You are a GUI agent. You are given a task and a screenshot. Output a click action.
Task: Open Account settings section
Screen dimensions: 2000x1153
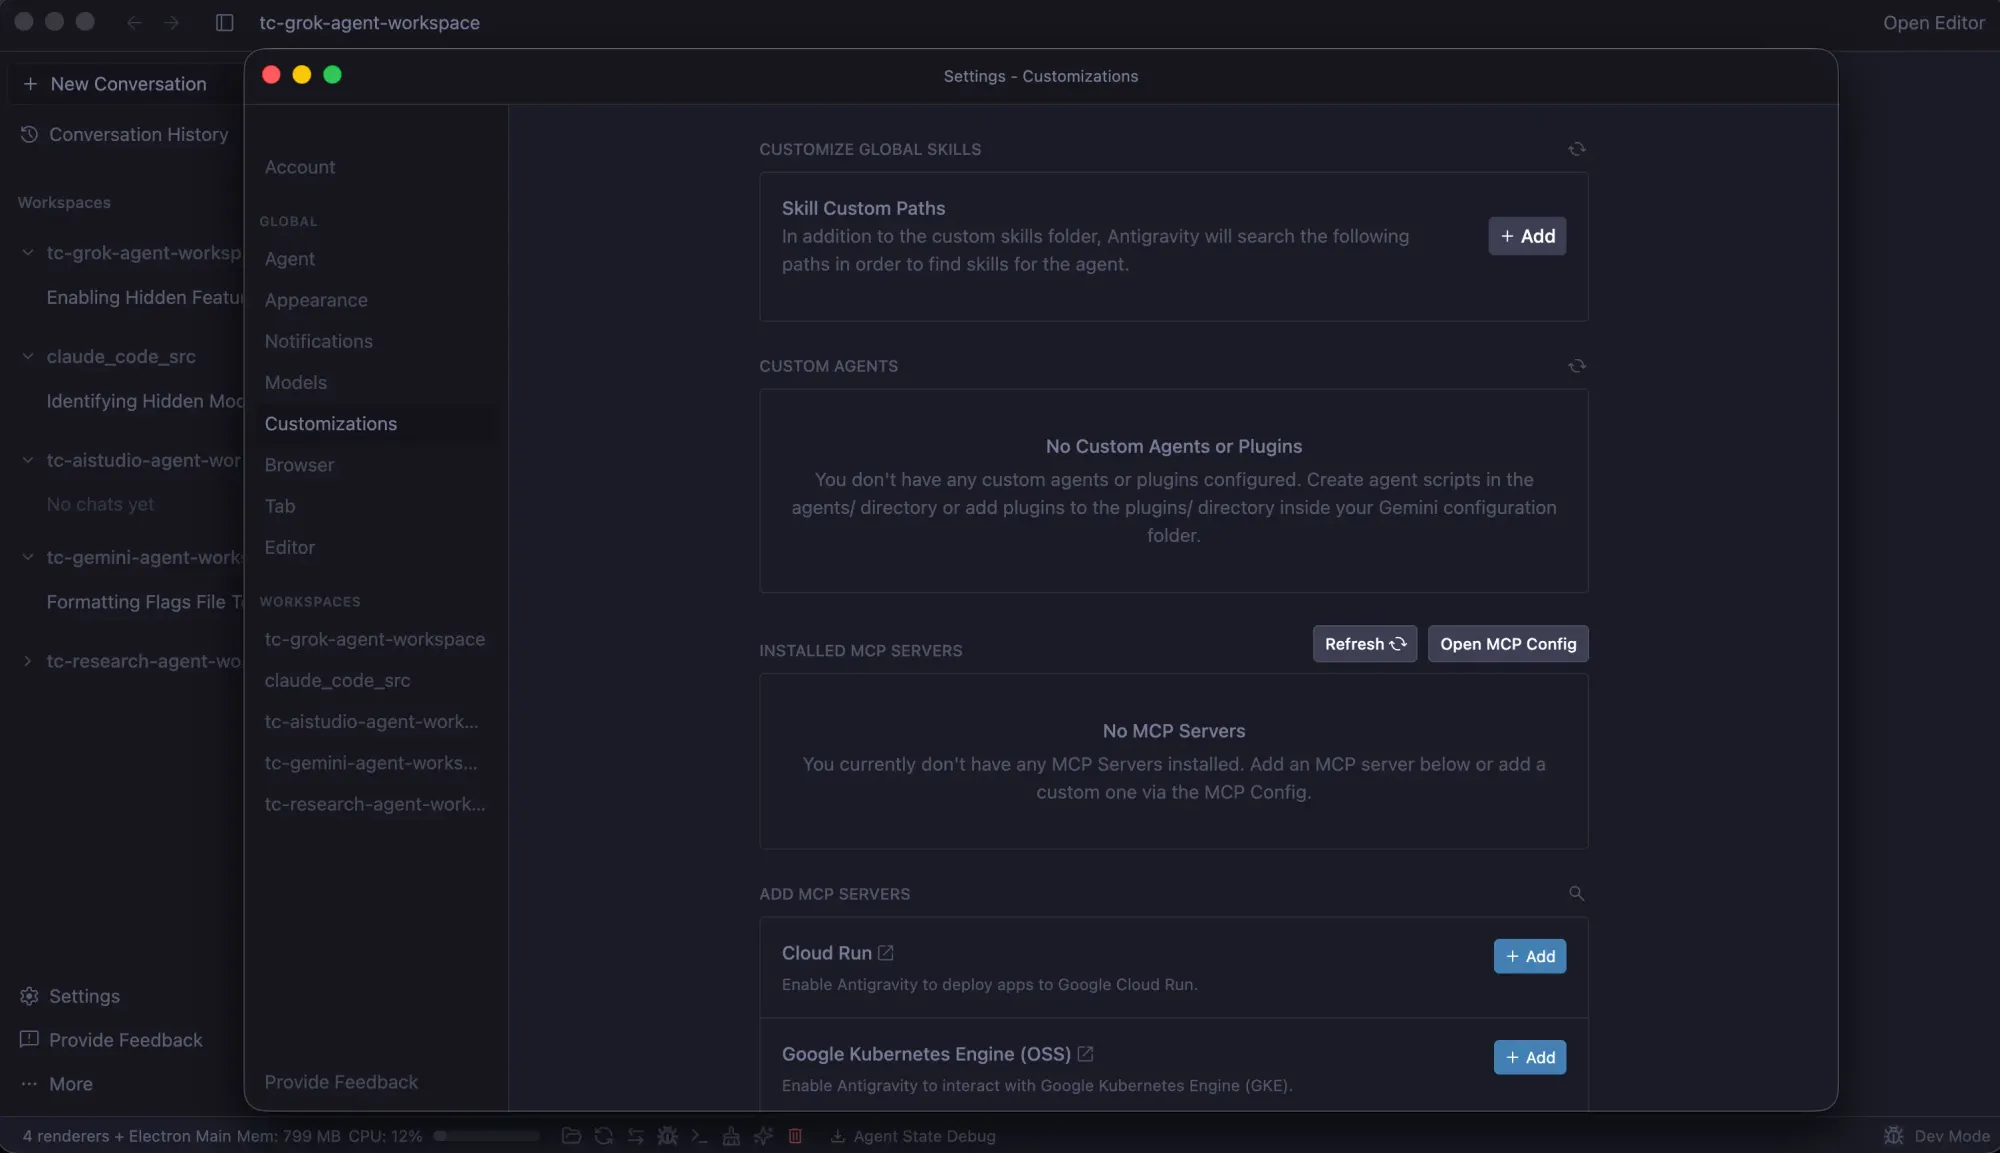click(x=300, y=167)
